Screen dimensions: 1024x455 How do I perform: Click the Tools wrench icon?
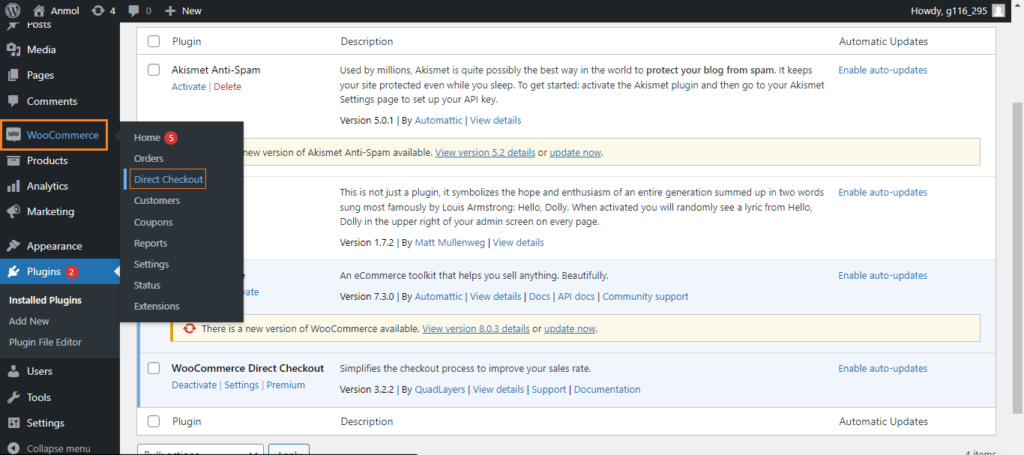[x=13, y=397]
